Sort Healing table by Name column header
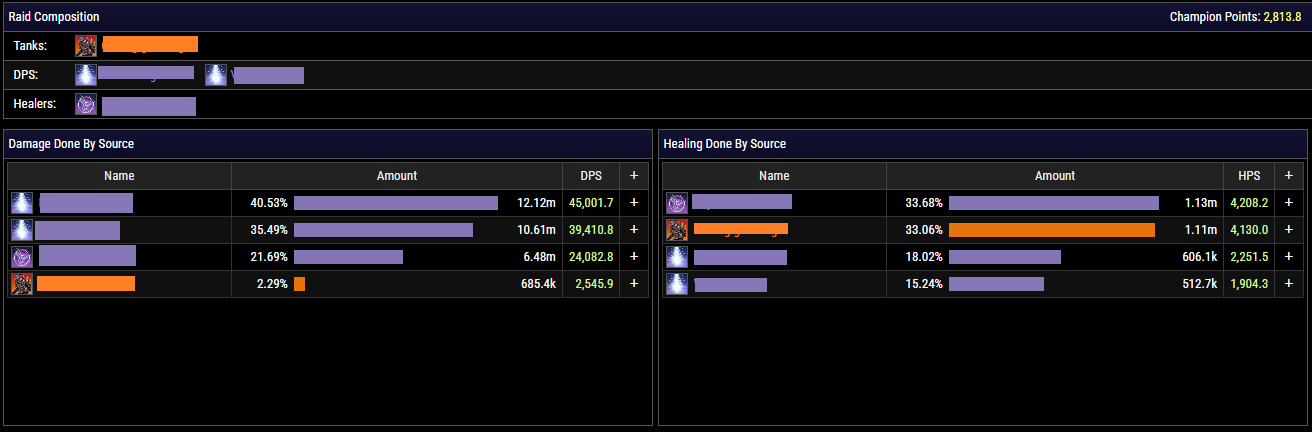This screenshot has height=432, width=1312. click(774, 176)
